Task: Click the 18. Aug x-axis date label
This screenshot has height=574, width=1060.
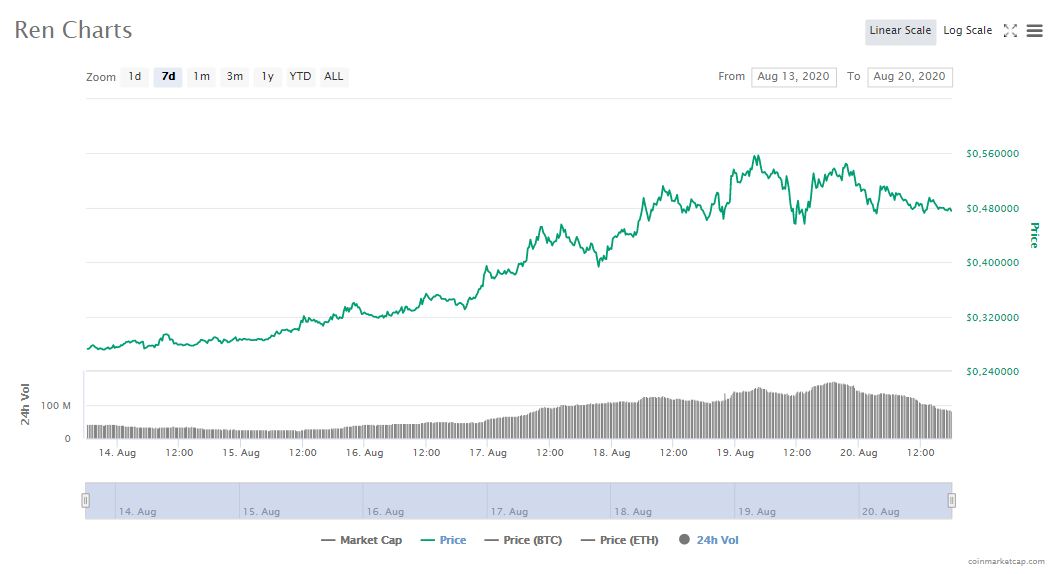Action: 611,453
